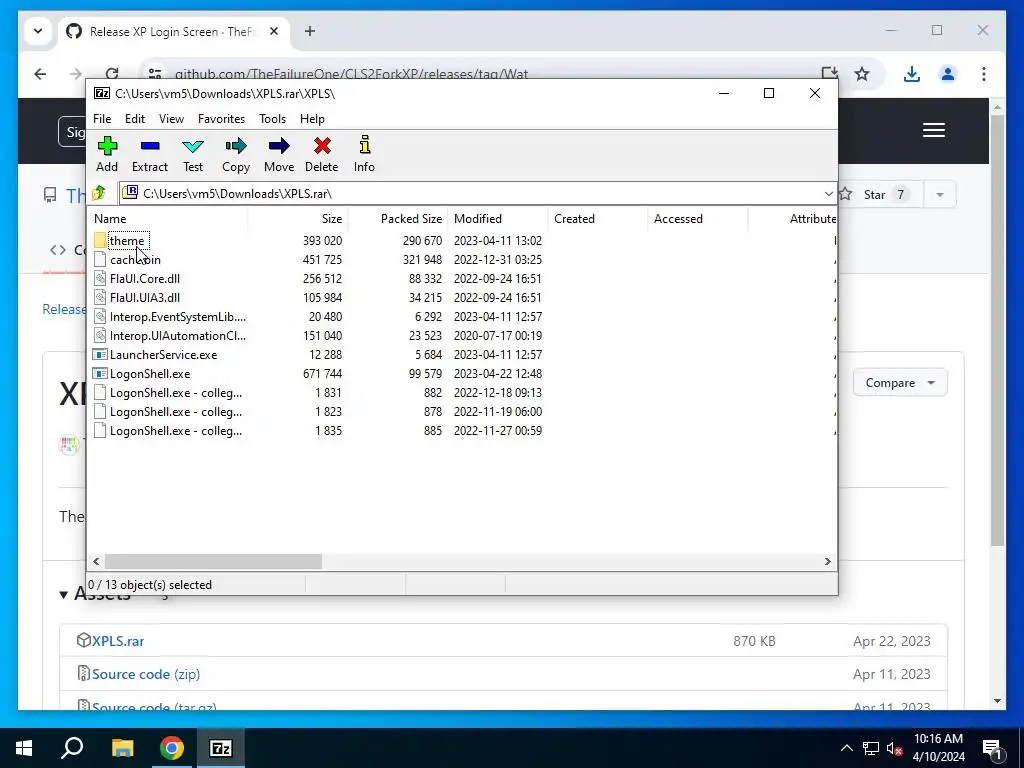Open File Explorer from taskbar
Viewport: 1024px width, 768px height.
pos(122,748)
